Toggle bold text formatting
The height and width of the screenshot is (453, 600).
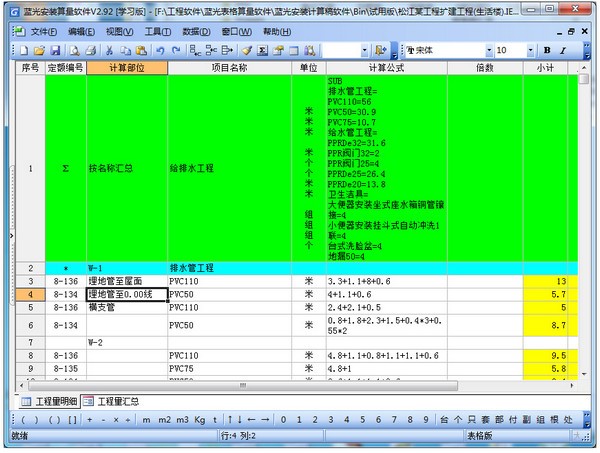[x=547, y=50]
